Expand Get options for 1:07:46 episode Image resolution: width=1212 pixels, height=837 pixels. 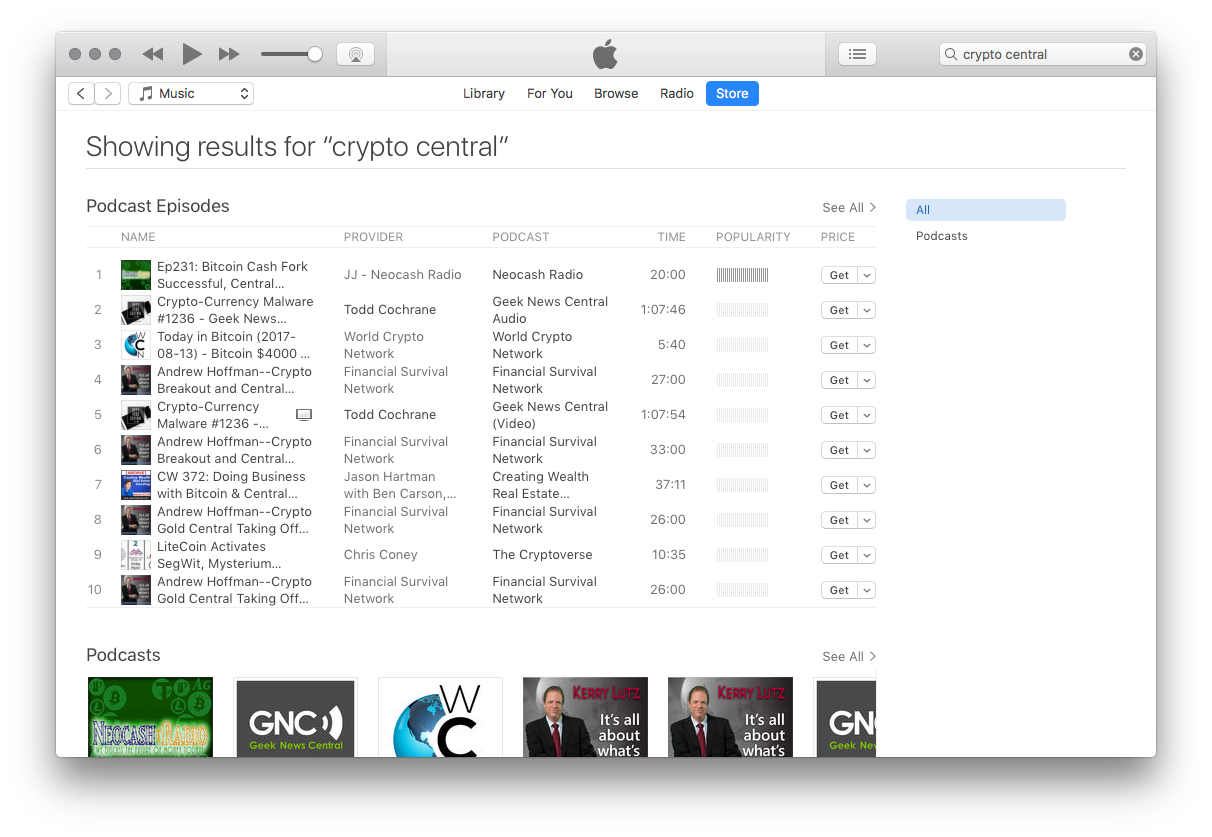[867, 310]
